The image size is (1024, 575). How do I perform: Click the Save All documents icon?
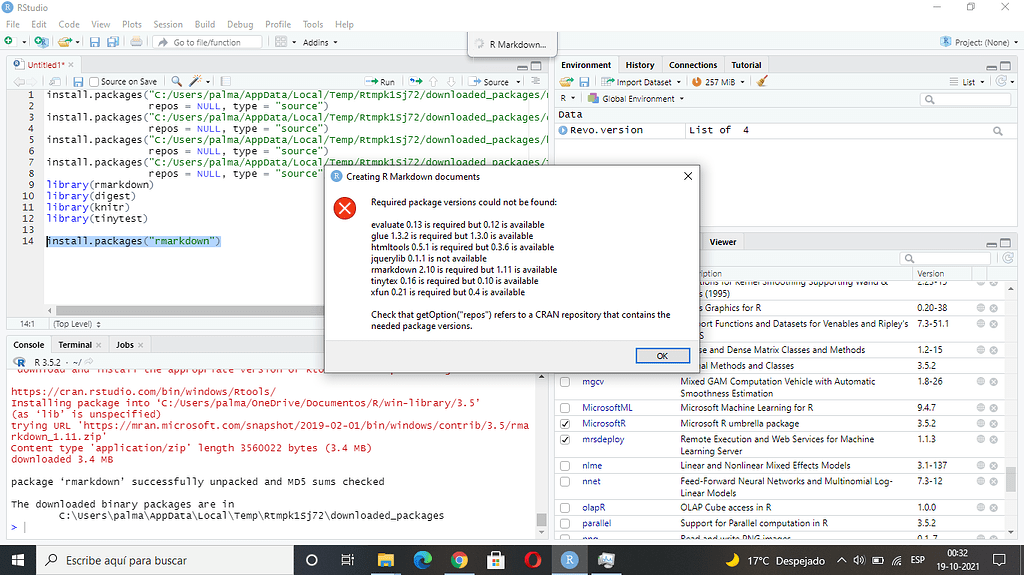click(112, 42)
